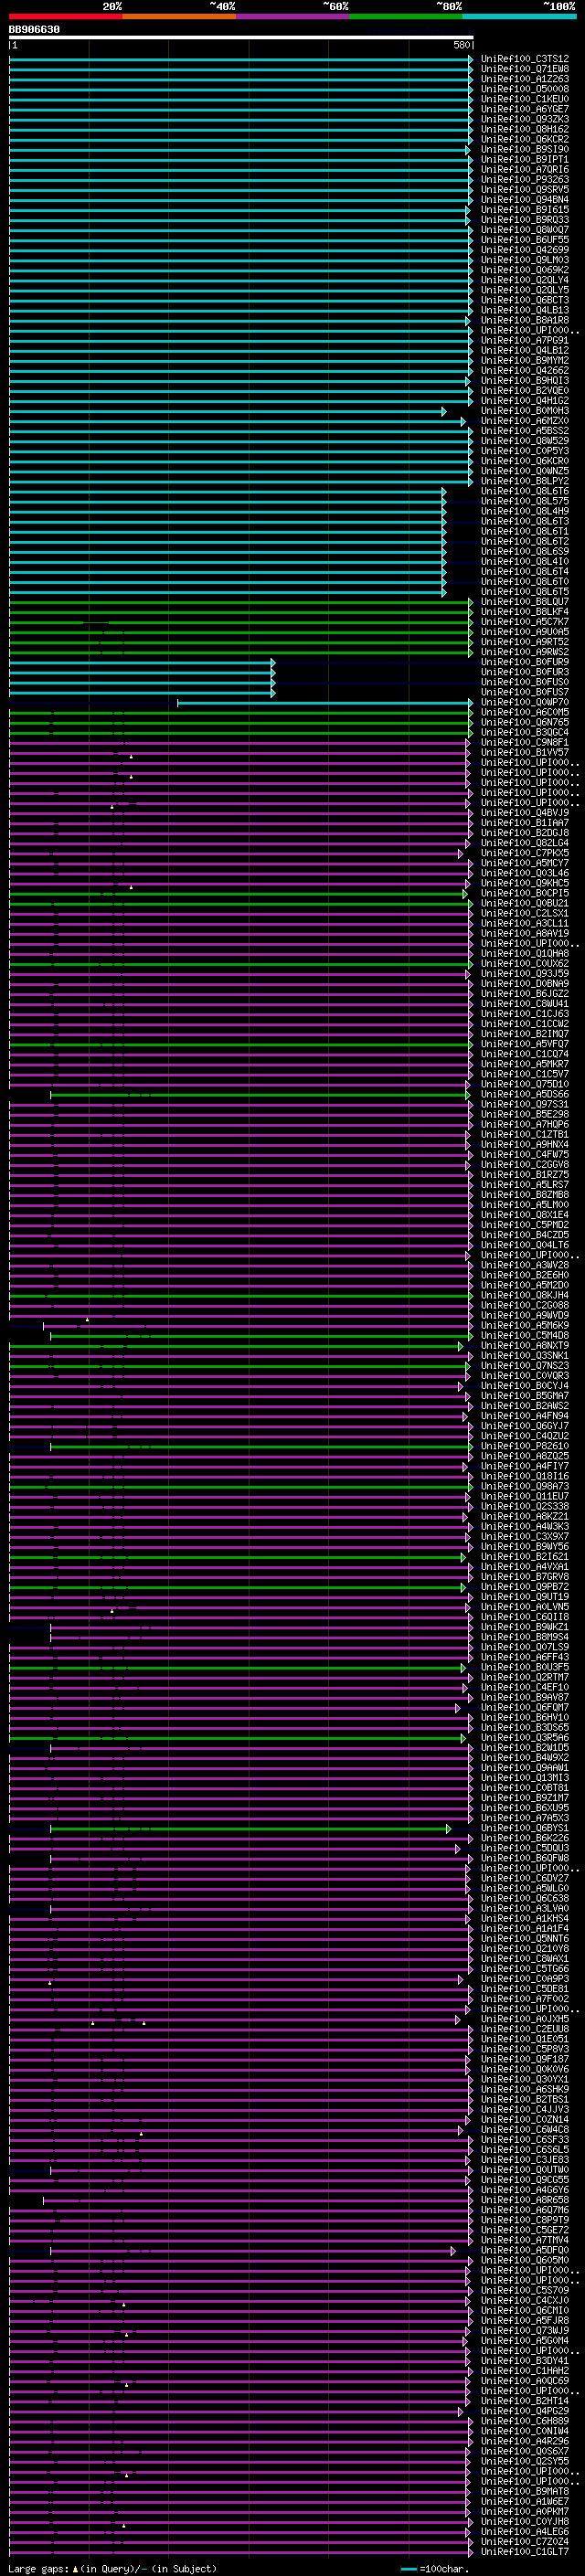585x2576 pixels.
Task: Select hit label UniRef100_B9IPT1
Action: click(525, 159)
